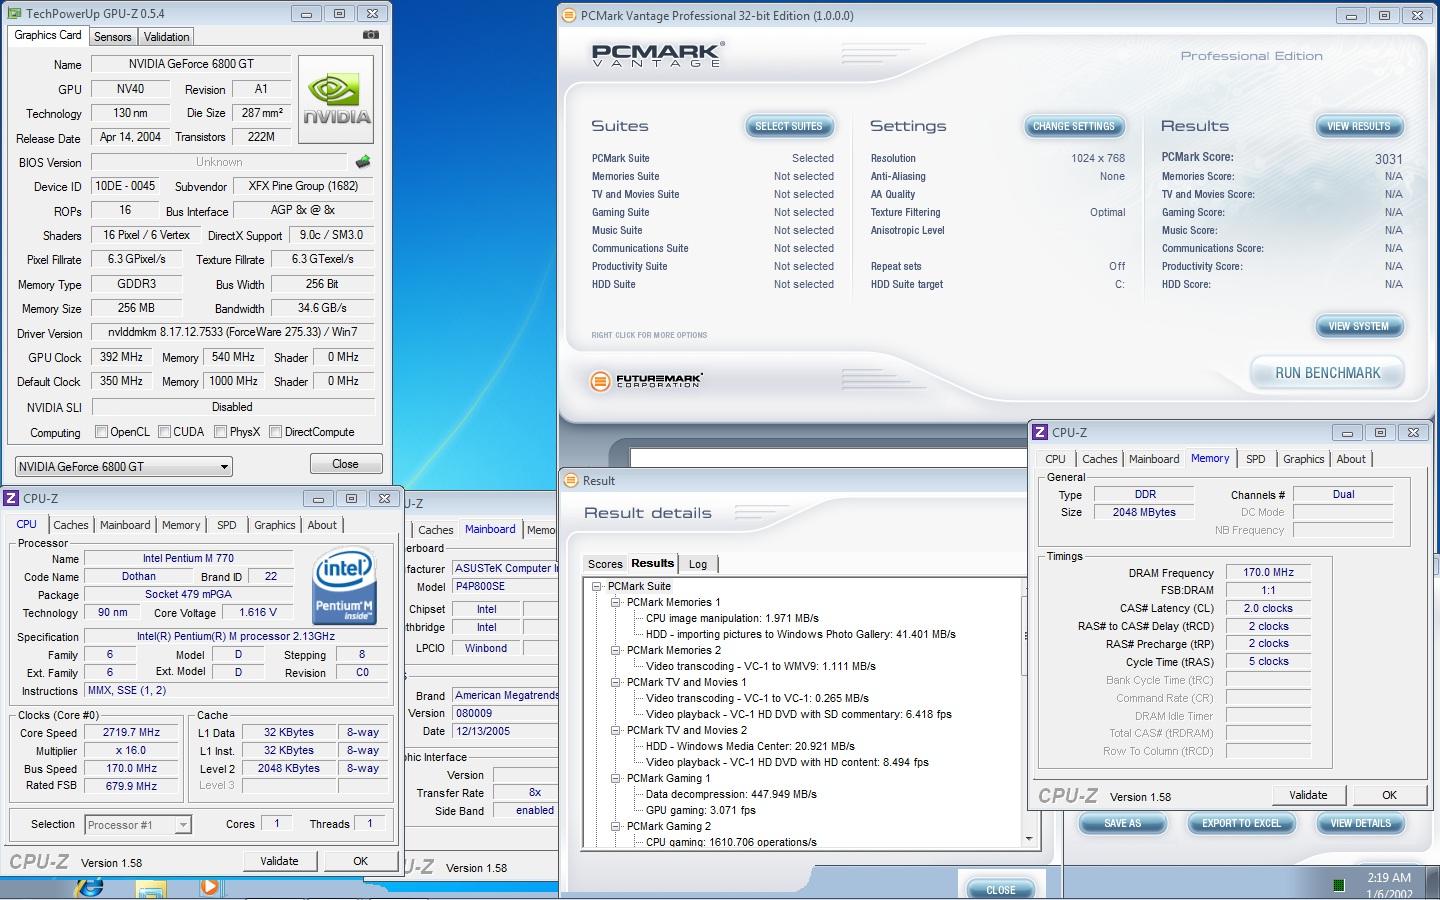Click Change Settings button
Screen dimensions: 1440x900
click(1073, 126)
